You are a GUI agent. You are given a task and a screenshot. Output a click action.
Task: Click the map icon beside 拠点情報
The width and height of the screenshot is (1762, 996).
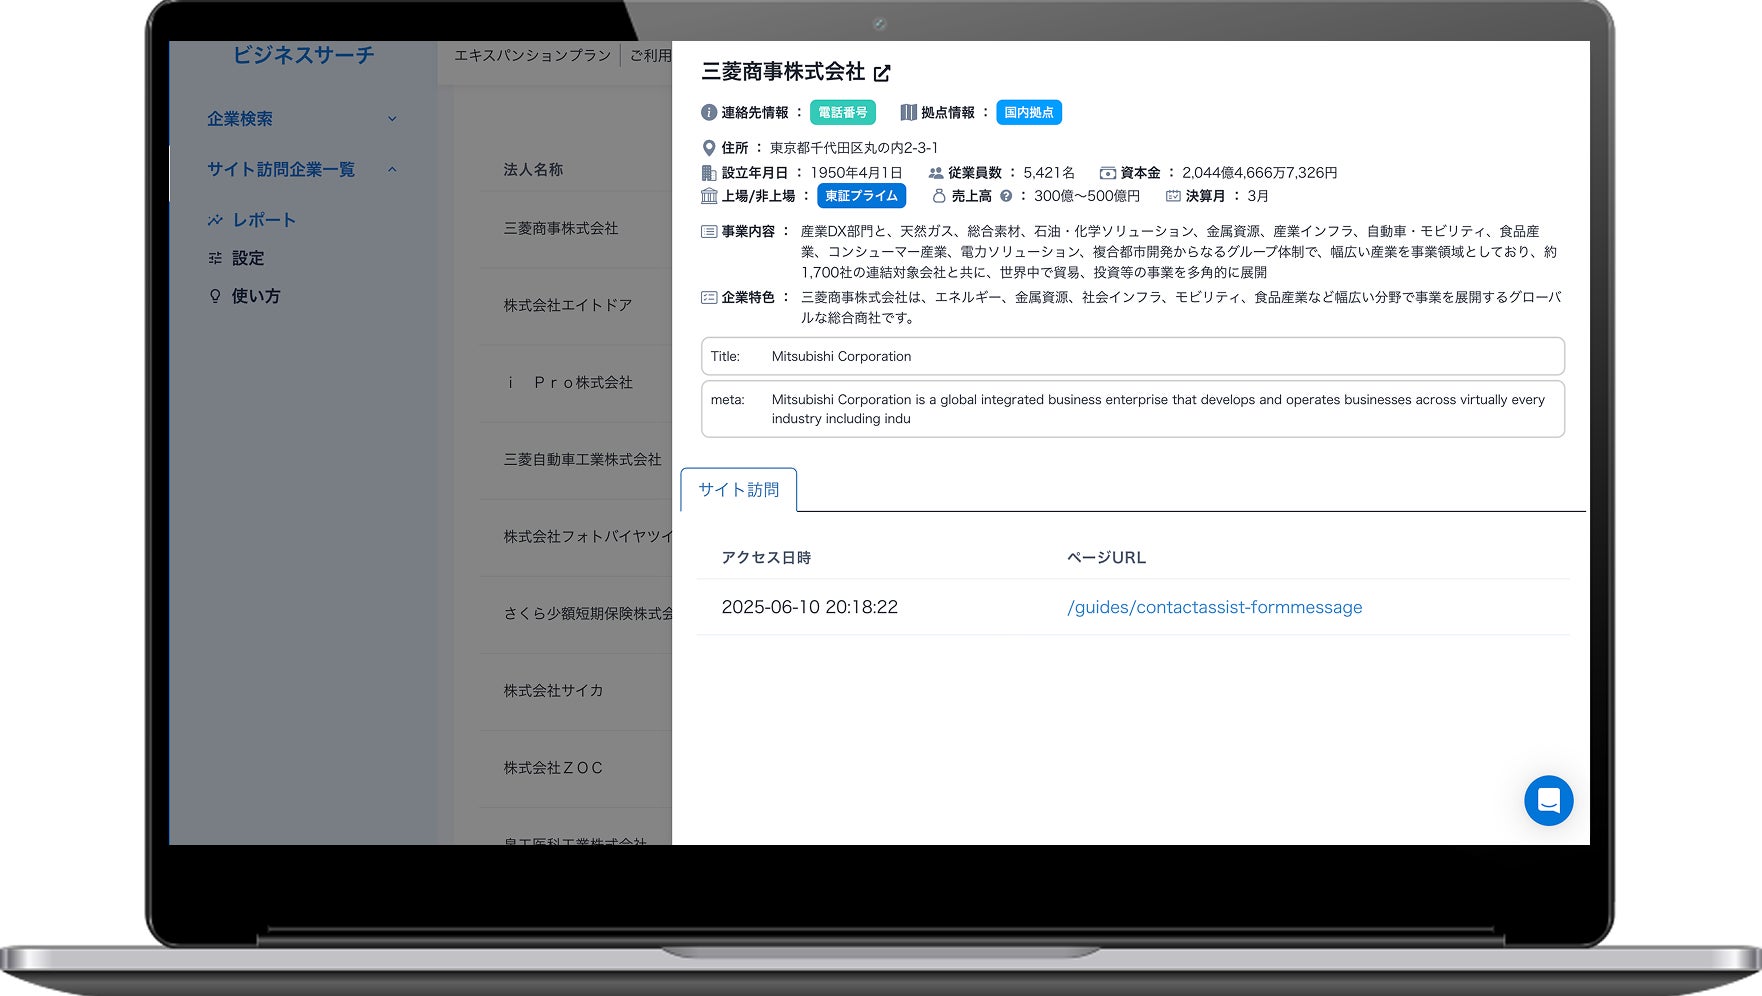(x=908, y=113)
